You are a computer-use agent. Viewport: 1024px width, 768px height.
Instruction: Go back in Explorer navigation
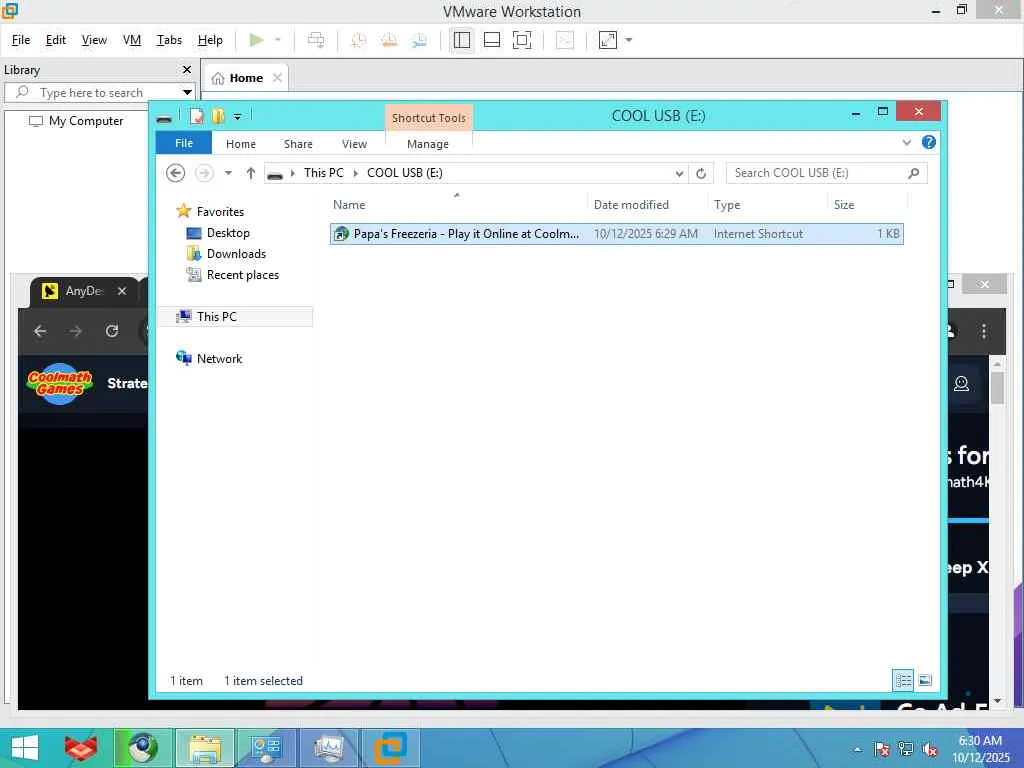click(176, 173)
